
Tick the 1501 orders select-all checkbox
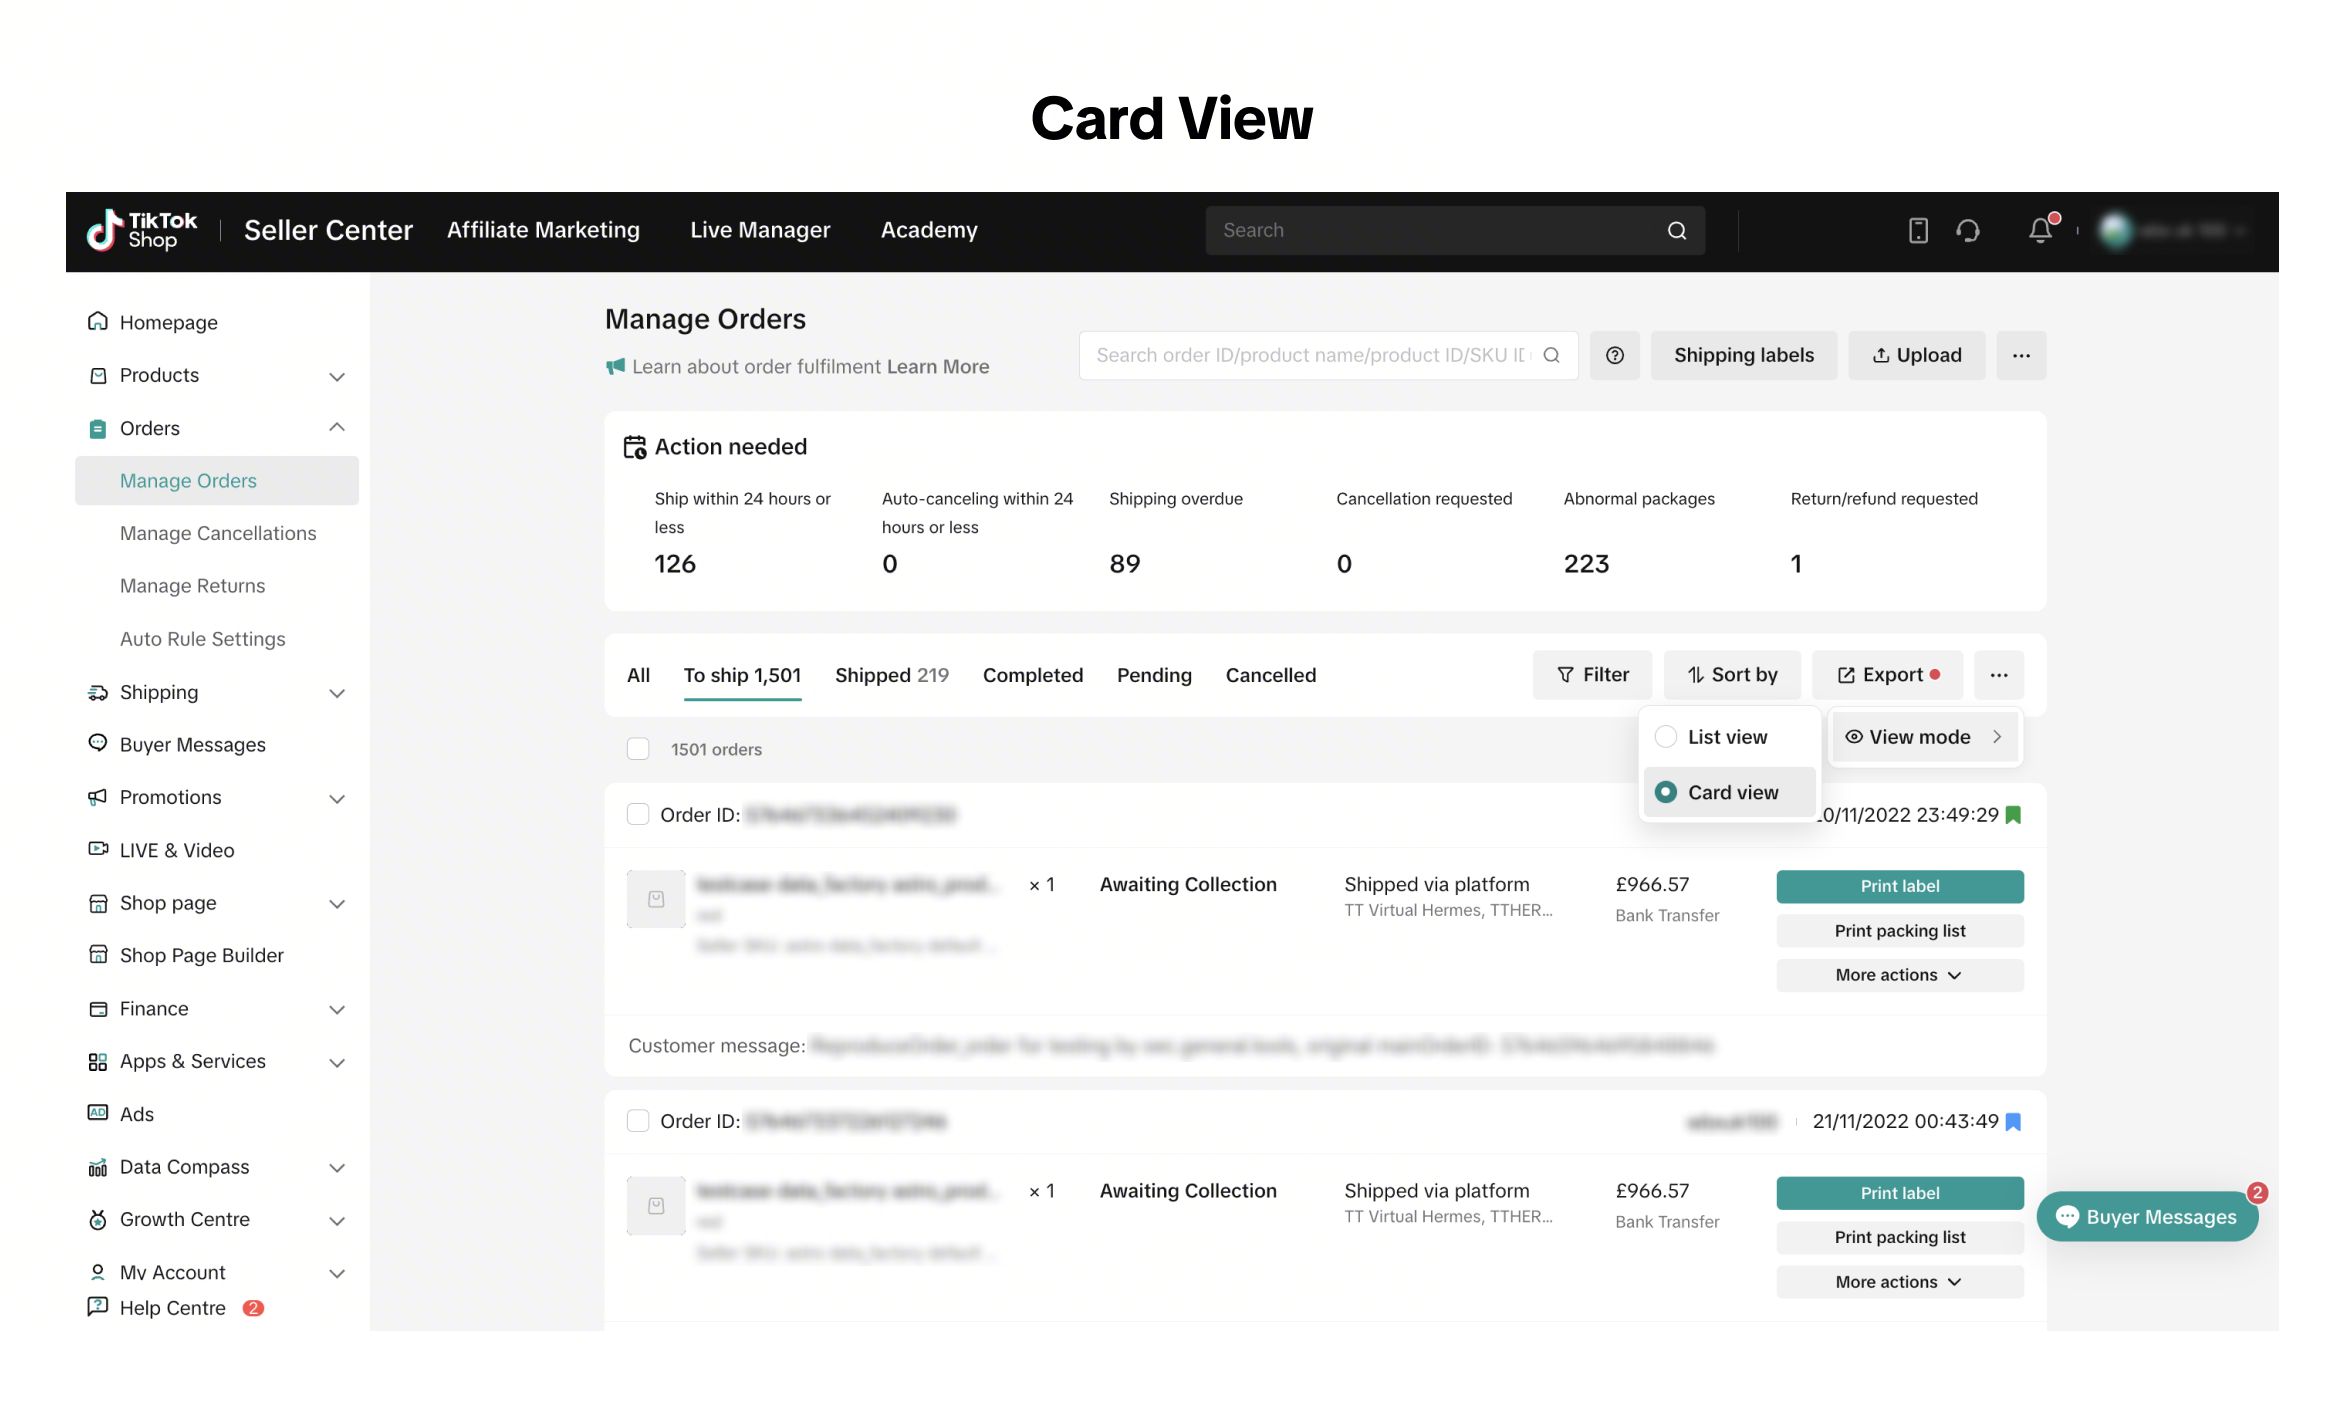(638, 749)
